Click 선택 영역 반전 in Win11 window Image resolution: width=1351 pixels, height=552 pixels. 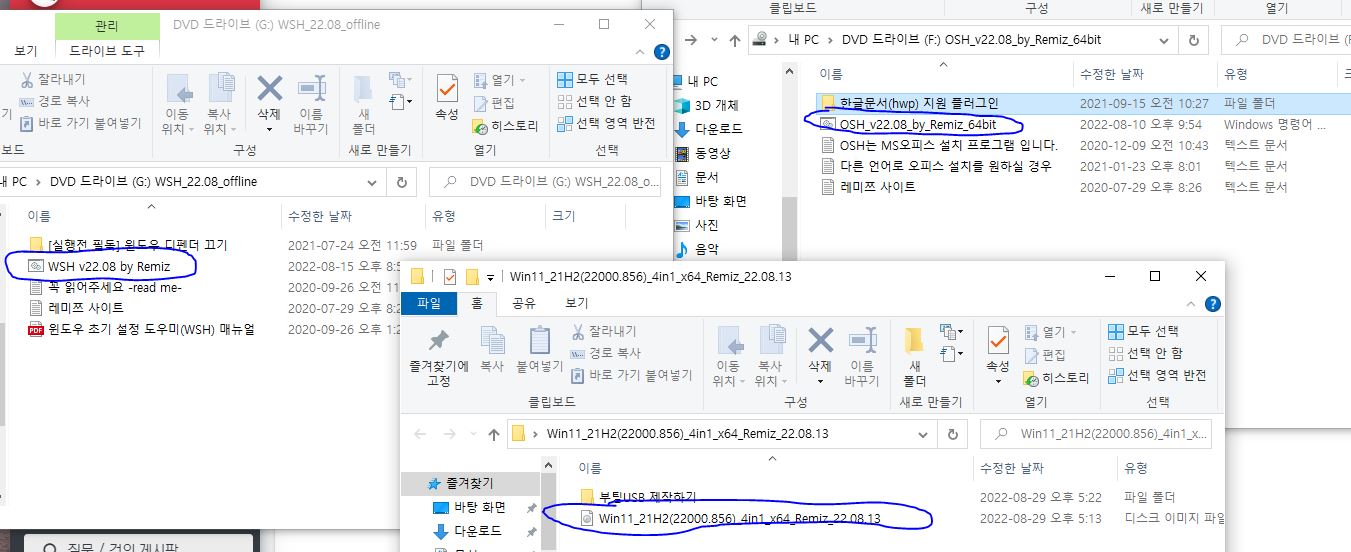click(x=1157, y=375)
